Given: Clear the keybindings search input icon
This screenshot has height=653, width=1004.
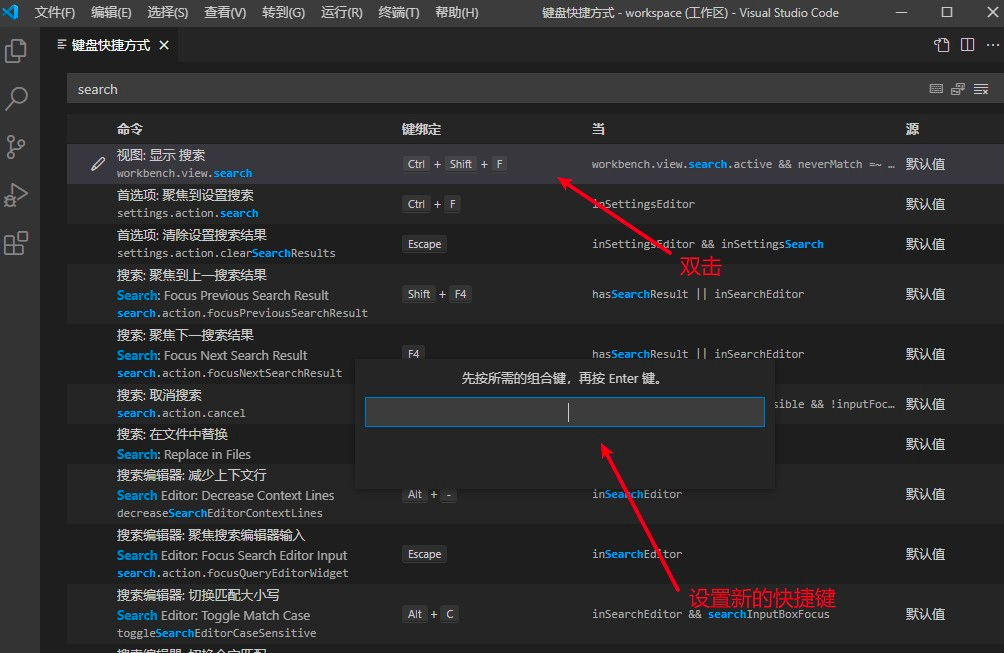Looking at the screenshot, I should (981, 89).
